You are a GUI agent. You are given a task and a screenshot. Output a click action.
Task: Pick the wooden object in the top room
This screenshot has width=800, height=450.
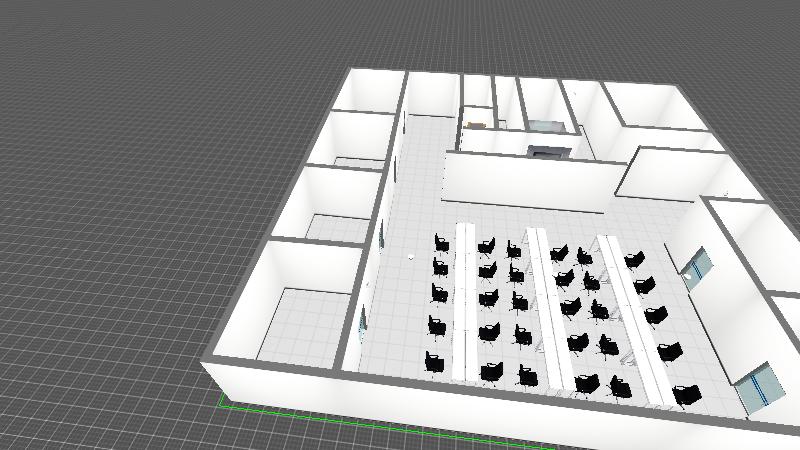(475, 124)
